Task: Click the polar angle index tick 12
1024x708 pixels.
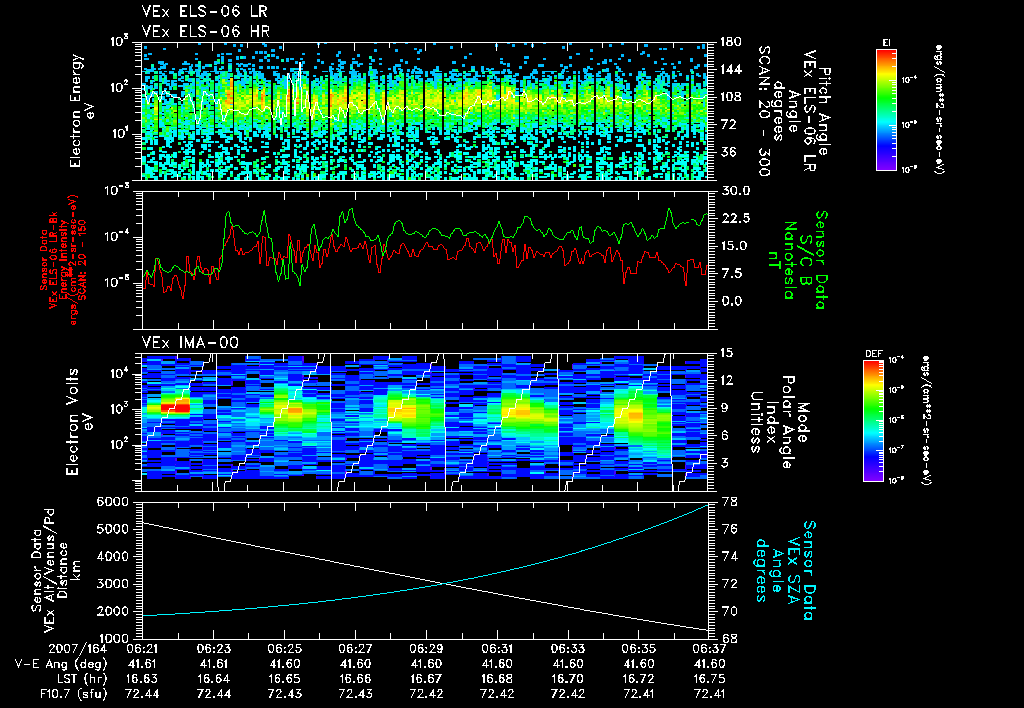Action: pos(727,381)
